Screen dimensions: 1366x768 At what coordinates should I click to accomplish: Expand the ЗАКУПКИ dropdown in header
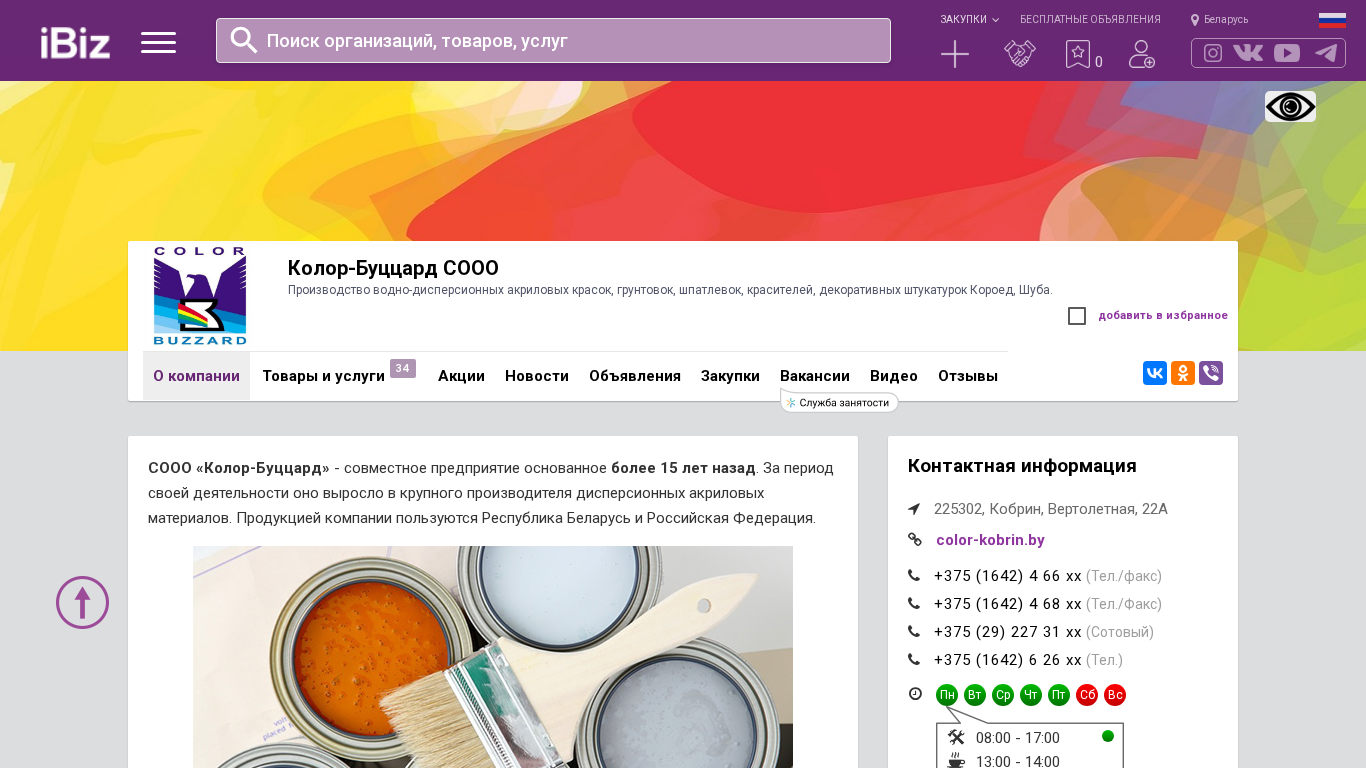click(969, 19)
